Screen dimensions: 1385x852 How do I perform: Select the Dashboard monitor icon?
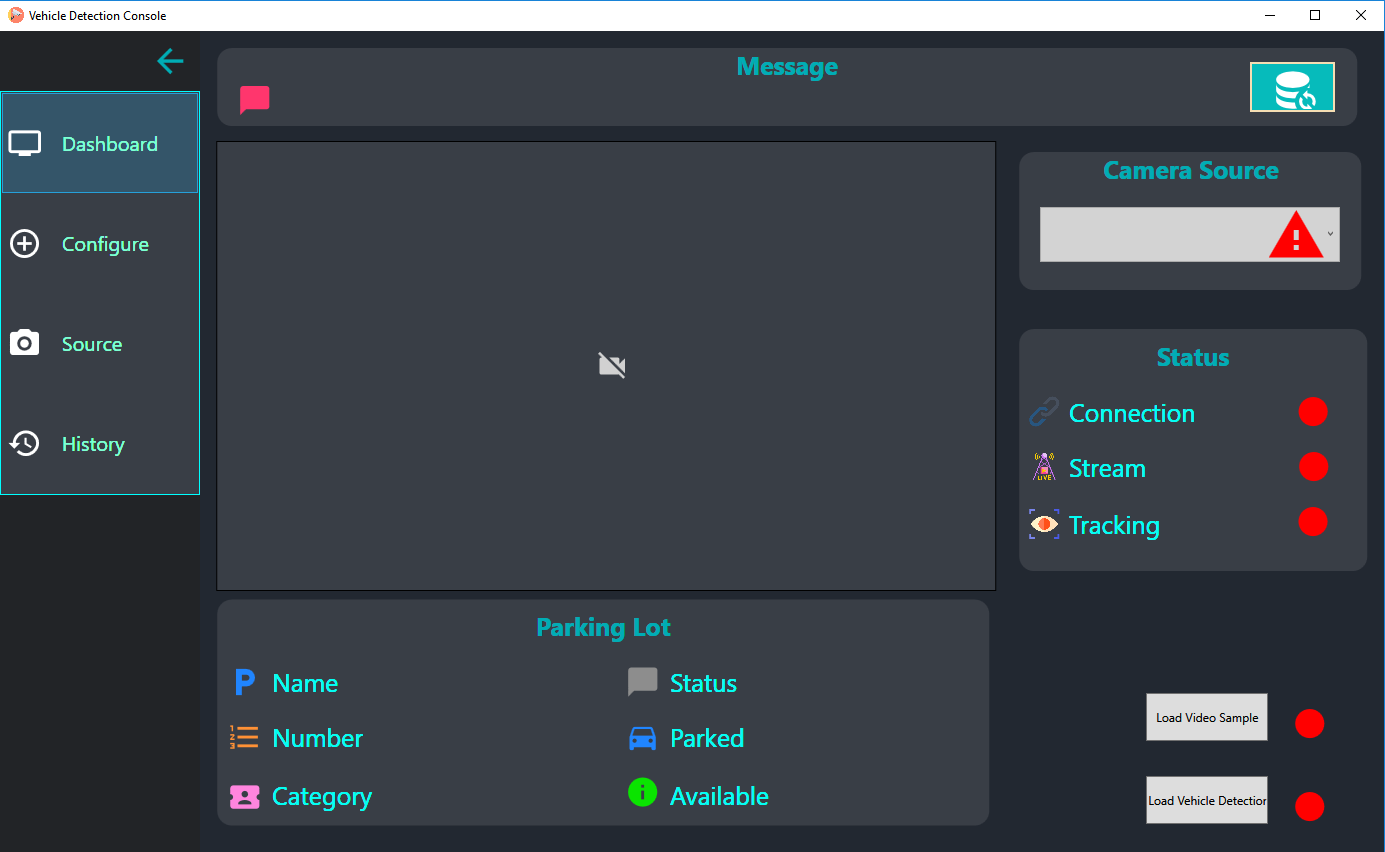pyautogui.click(x=24, y=142)
